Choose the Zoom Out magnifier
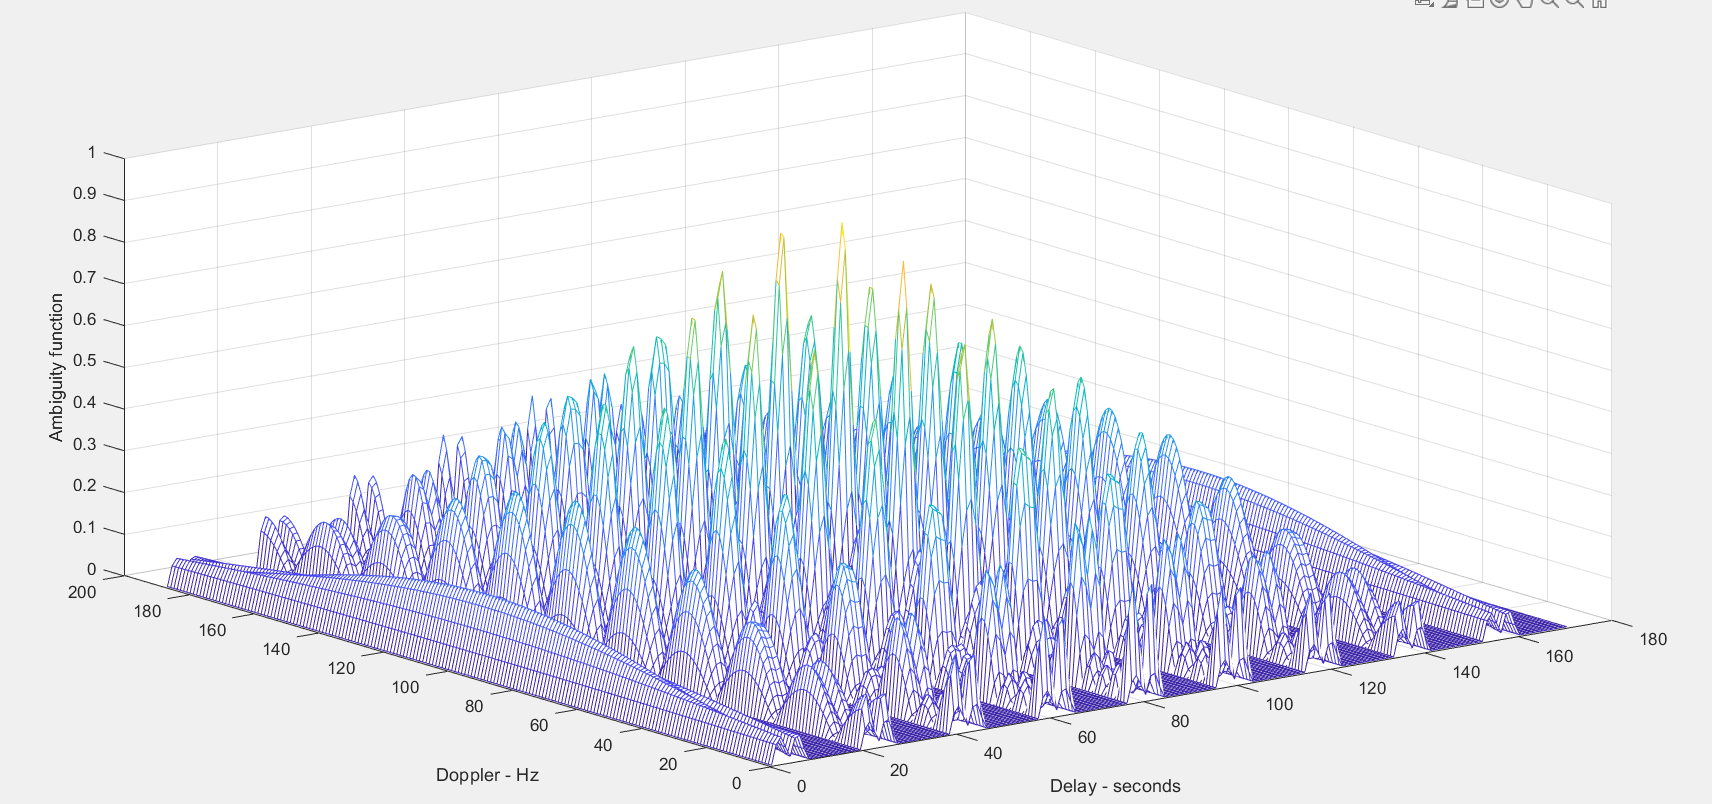This screenshot has height=804, width=1712. coord(1574,3)
